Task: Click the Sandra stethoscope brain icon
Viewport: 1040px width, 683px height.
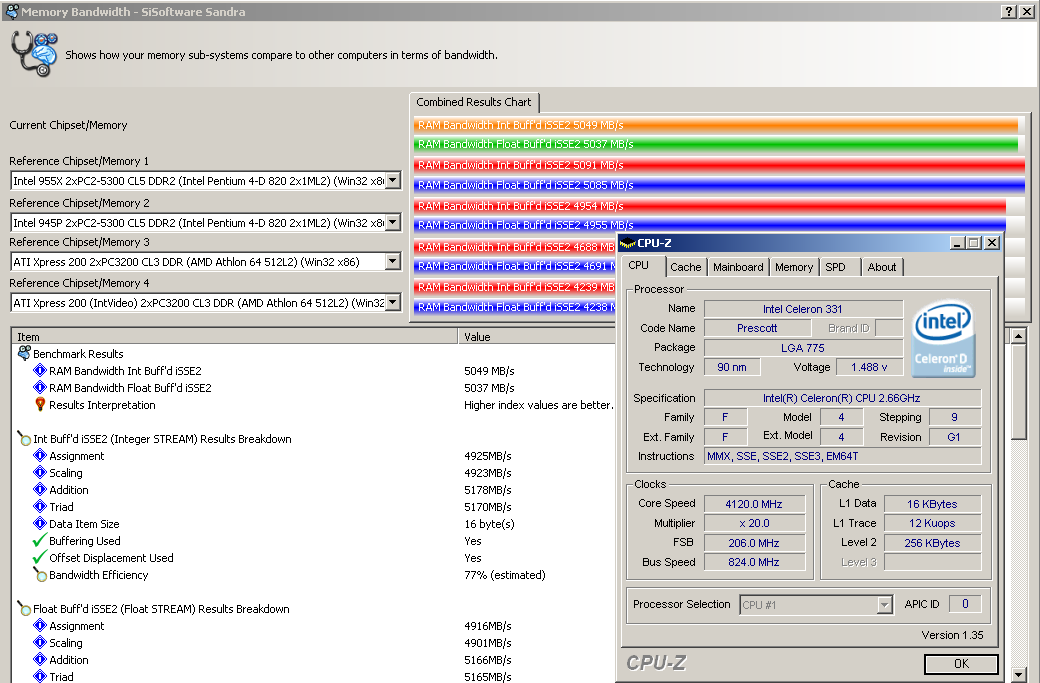Action: tap(35, 54)
